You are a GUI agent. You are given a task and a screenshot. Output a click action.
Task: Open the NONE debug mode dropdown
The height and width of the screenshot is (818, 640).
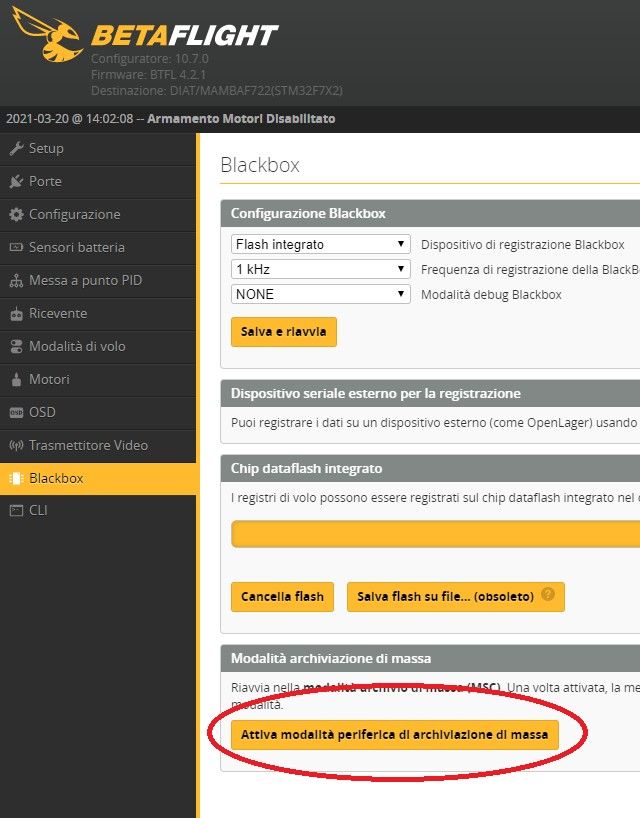(x=320, y=294)
